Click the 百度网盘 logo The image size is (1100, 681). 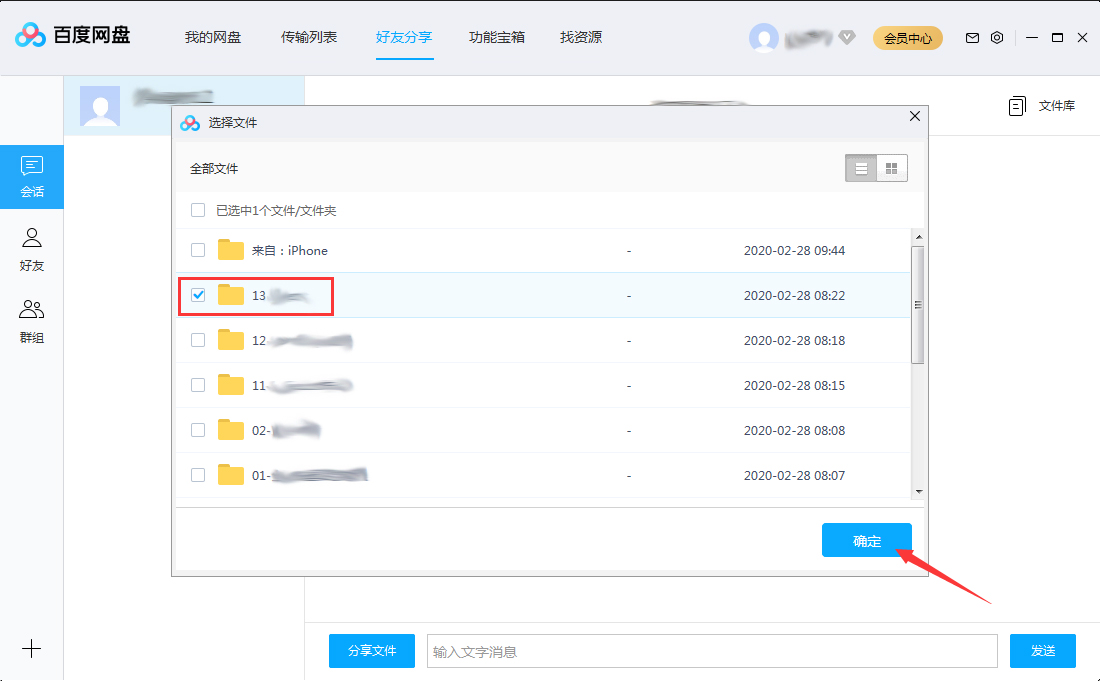point(70,36)
